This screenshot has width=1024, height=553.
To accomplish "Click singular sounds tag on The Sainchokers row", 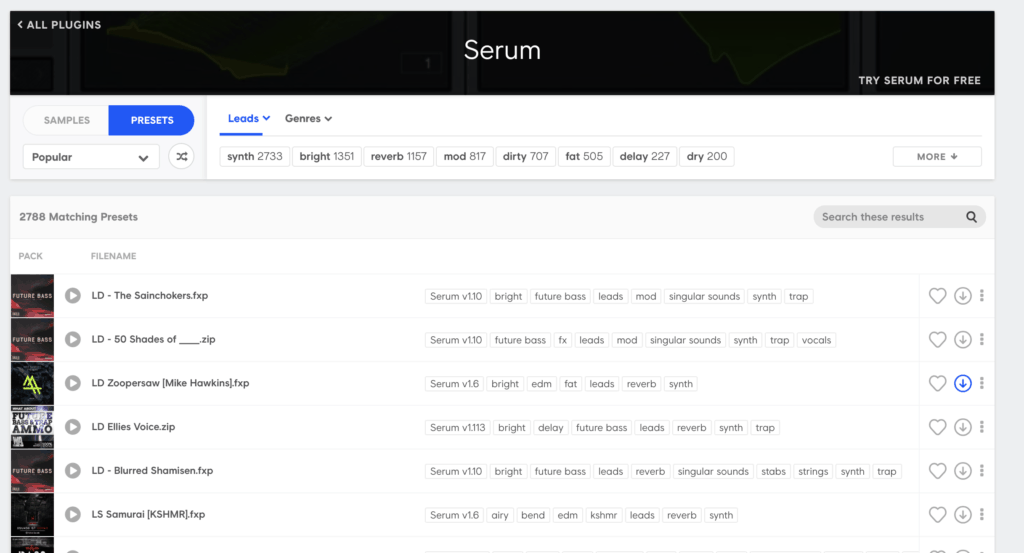I will [x=704, y=296].
